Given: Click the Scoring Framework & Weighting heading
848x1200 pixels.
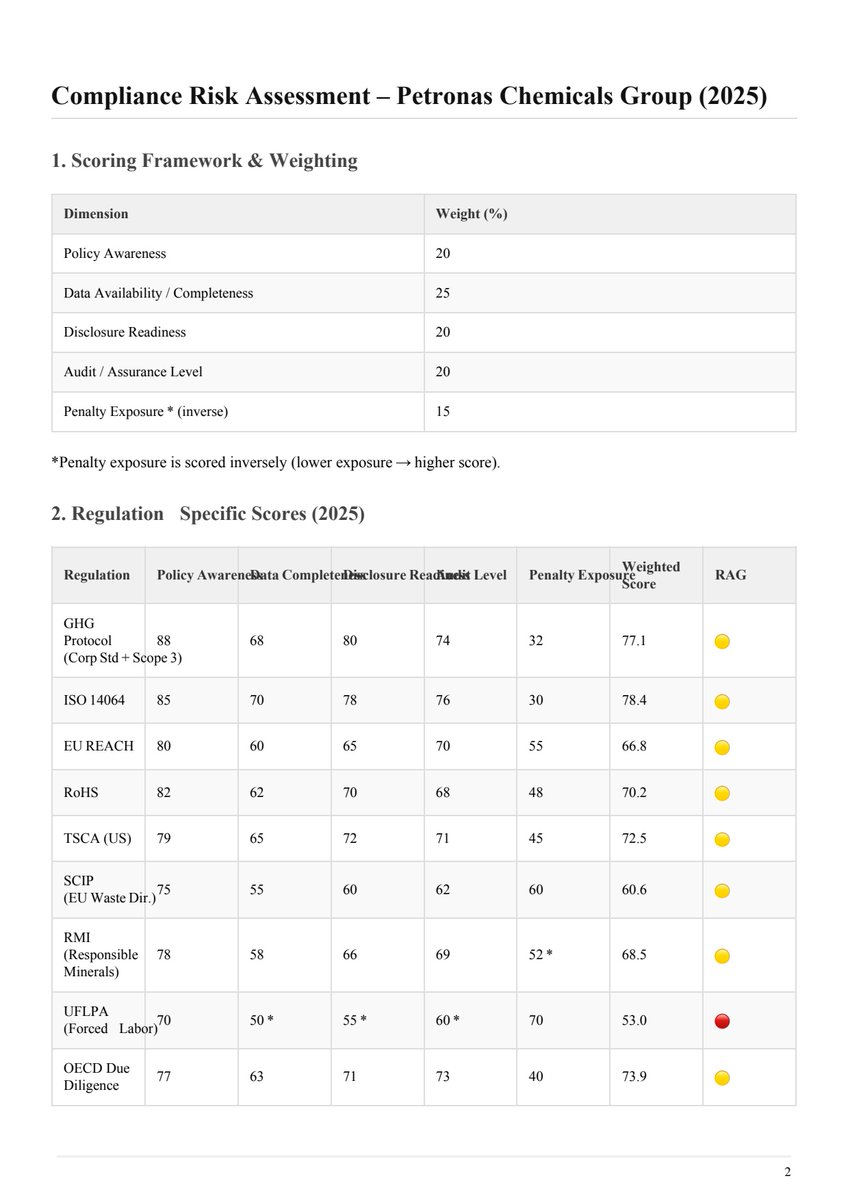Looking at the screenshot, I should pos(204,160).
